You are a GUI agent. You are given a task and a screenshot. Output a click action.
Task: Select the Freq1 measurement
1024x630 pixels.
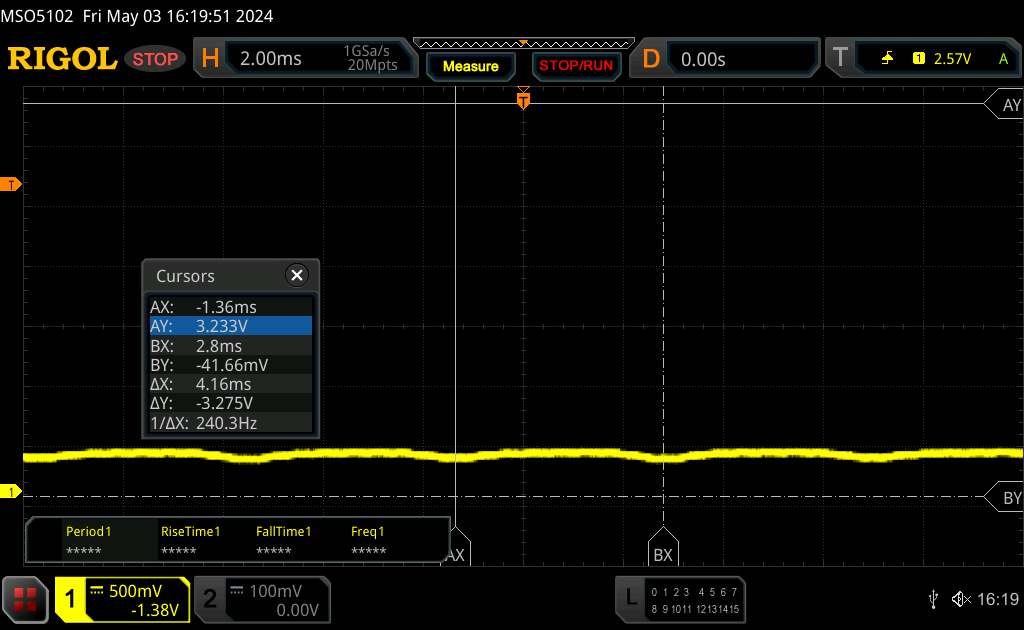[x=368, y=540]
